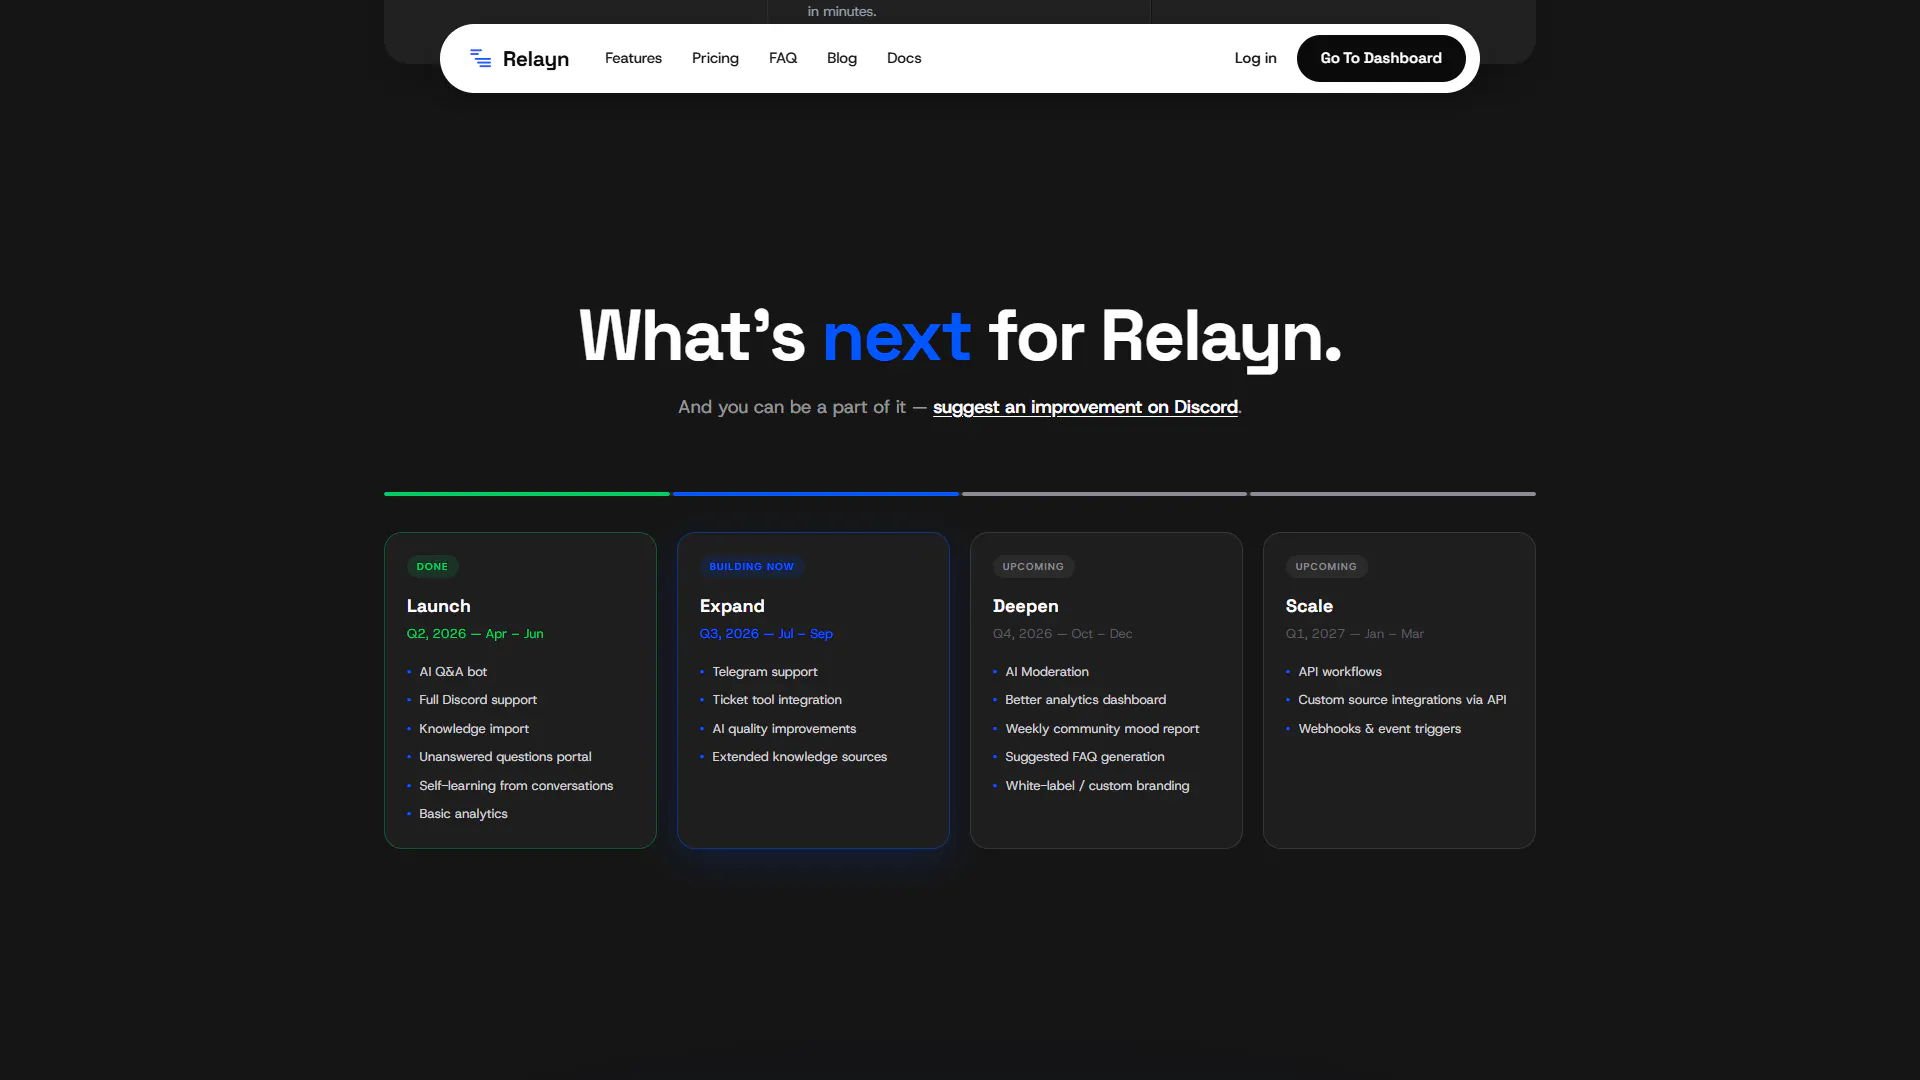Image resolution: width=1920 pixels, height=1080 pixels.
Task: Open the Blog nav link
Action: point(842,58)
